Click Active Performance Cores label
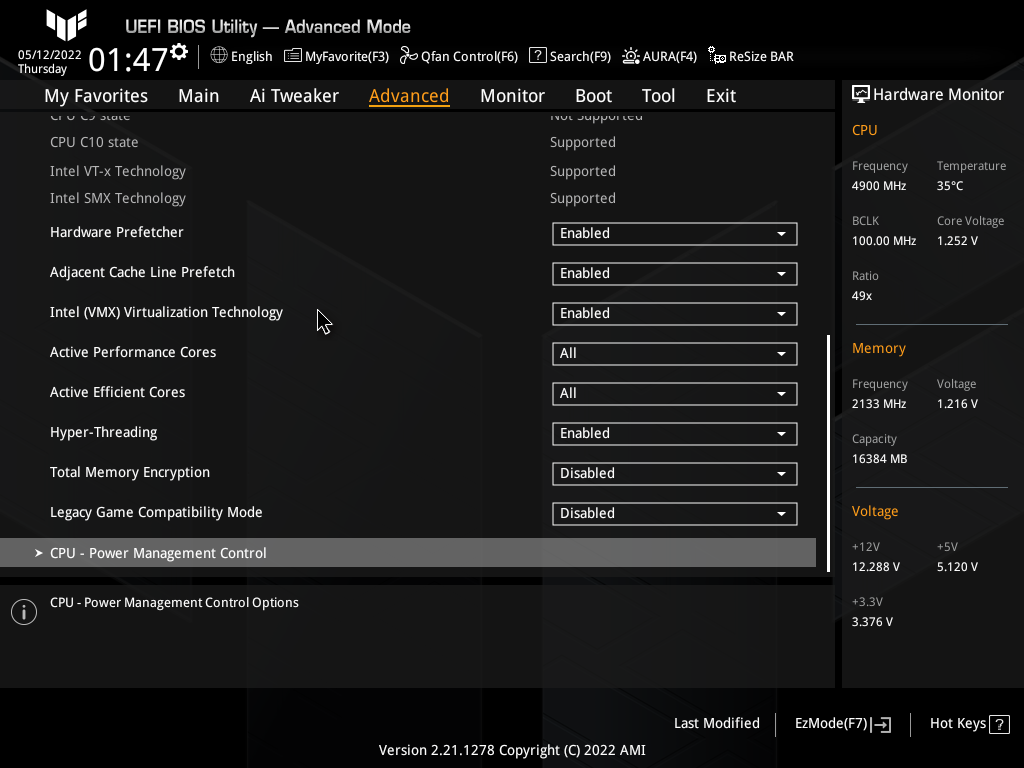This screenshot has width=1024, height=768. click(133, 353)
